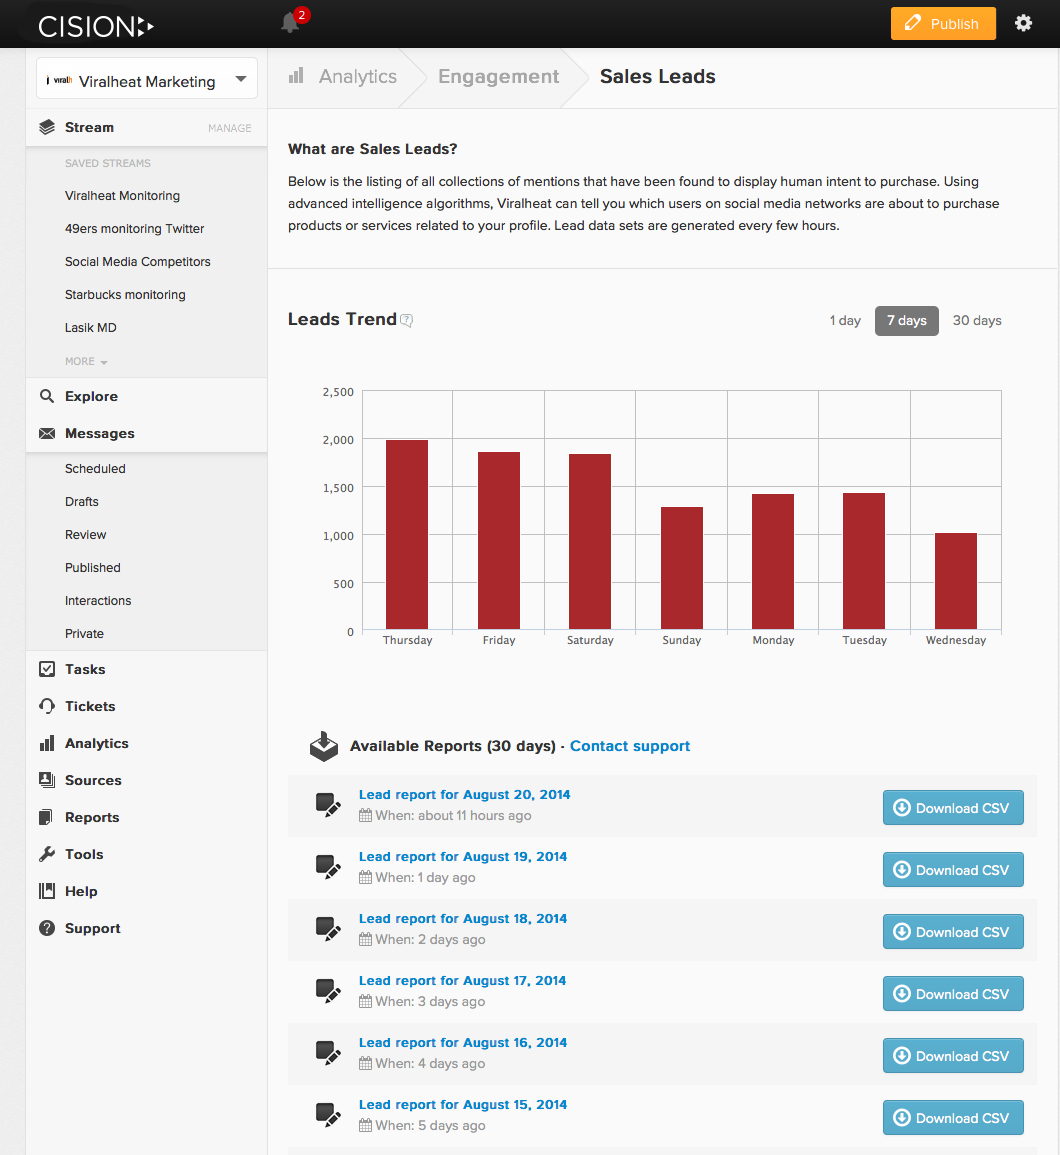Click the Sources icon in sidebar
Screen dimensions: 1060x1155
pyautogui.click(x=47, y=780)
